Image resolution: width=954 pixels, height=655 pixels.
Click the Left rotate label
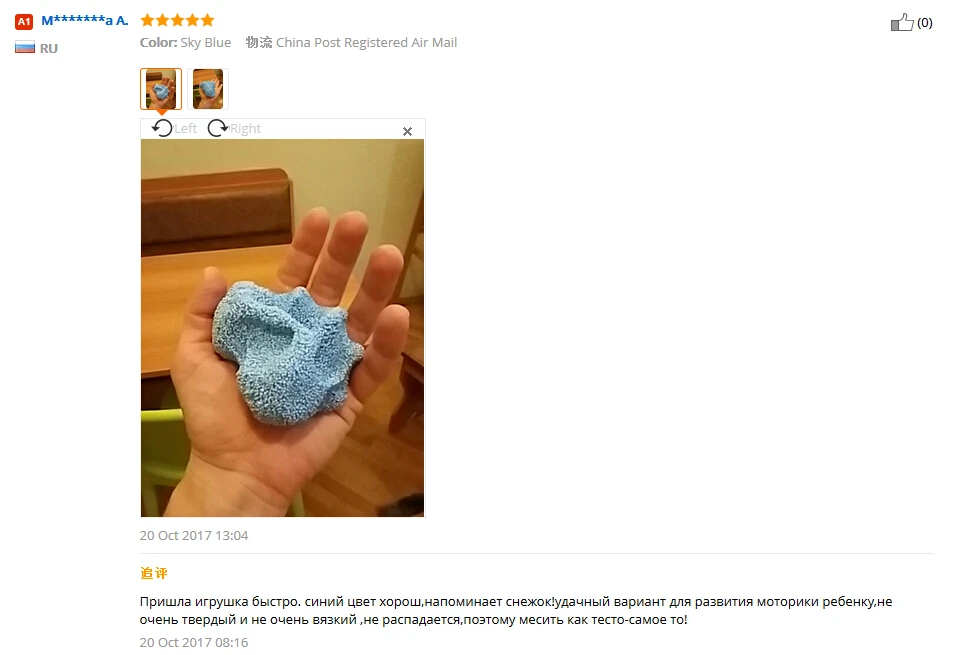tap(186, 128)
